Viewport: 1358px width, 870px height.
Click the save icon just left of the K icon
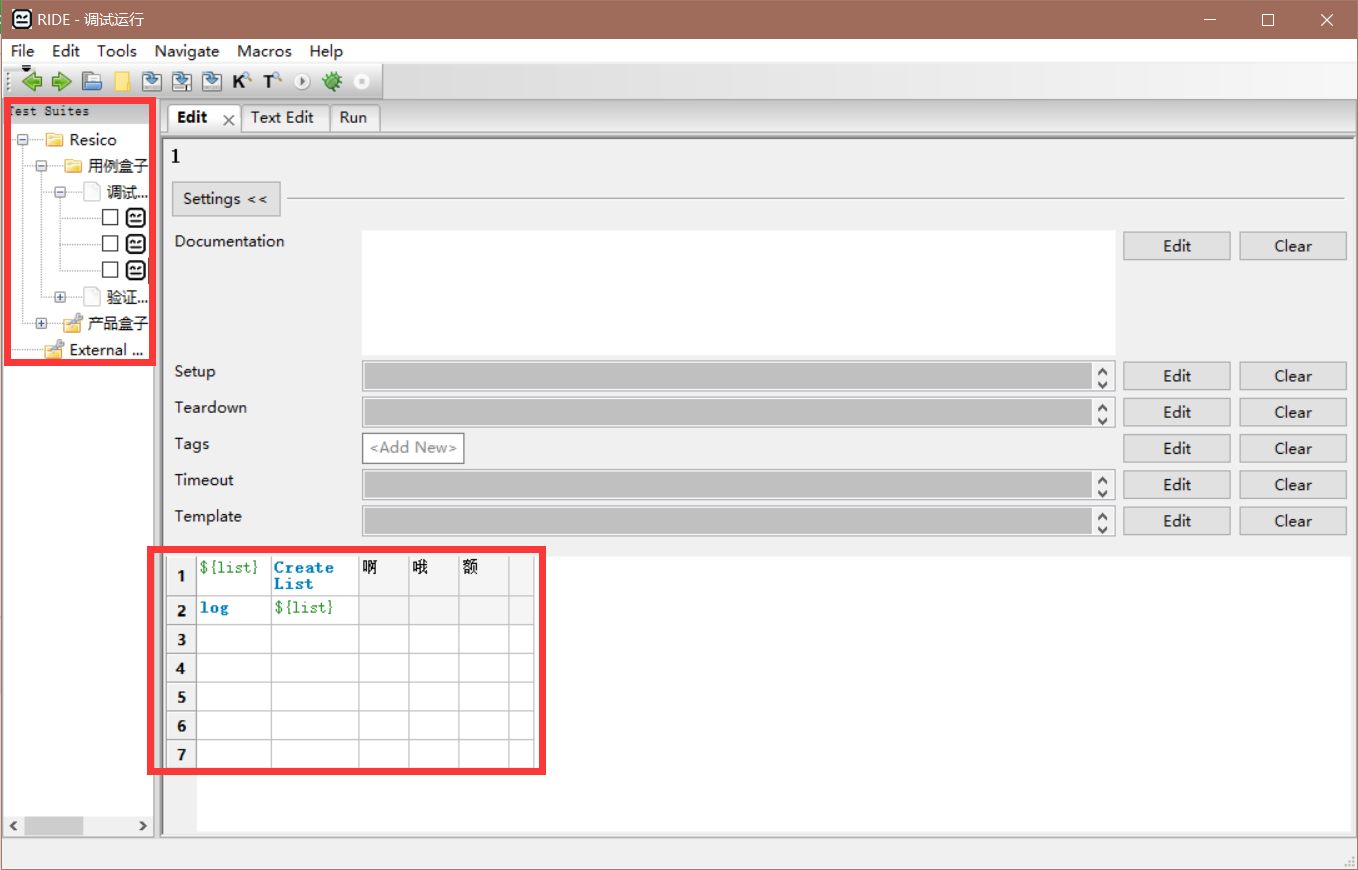point(212,82)
